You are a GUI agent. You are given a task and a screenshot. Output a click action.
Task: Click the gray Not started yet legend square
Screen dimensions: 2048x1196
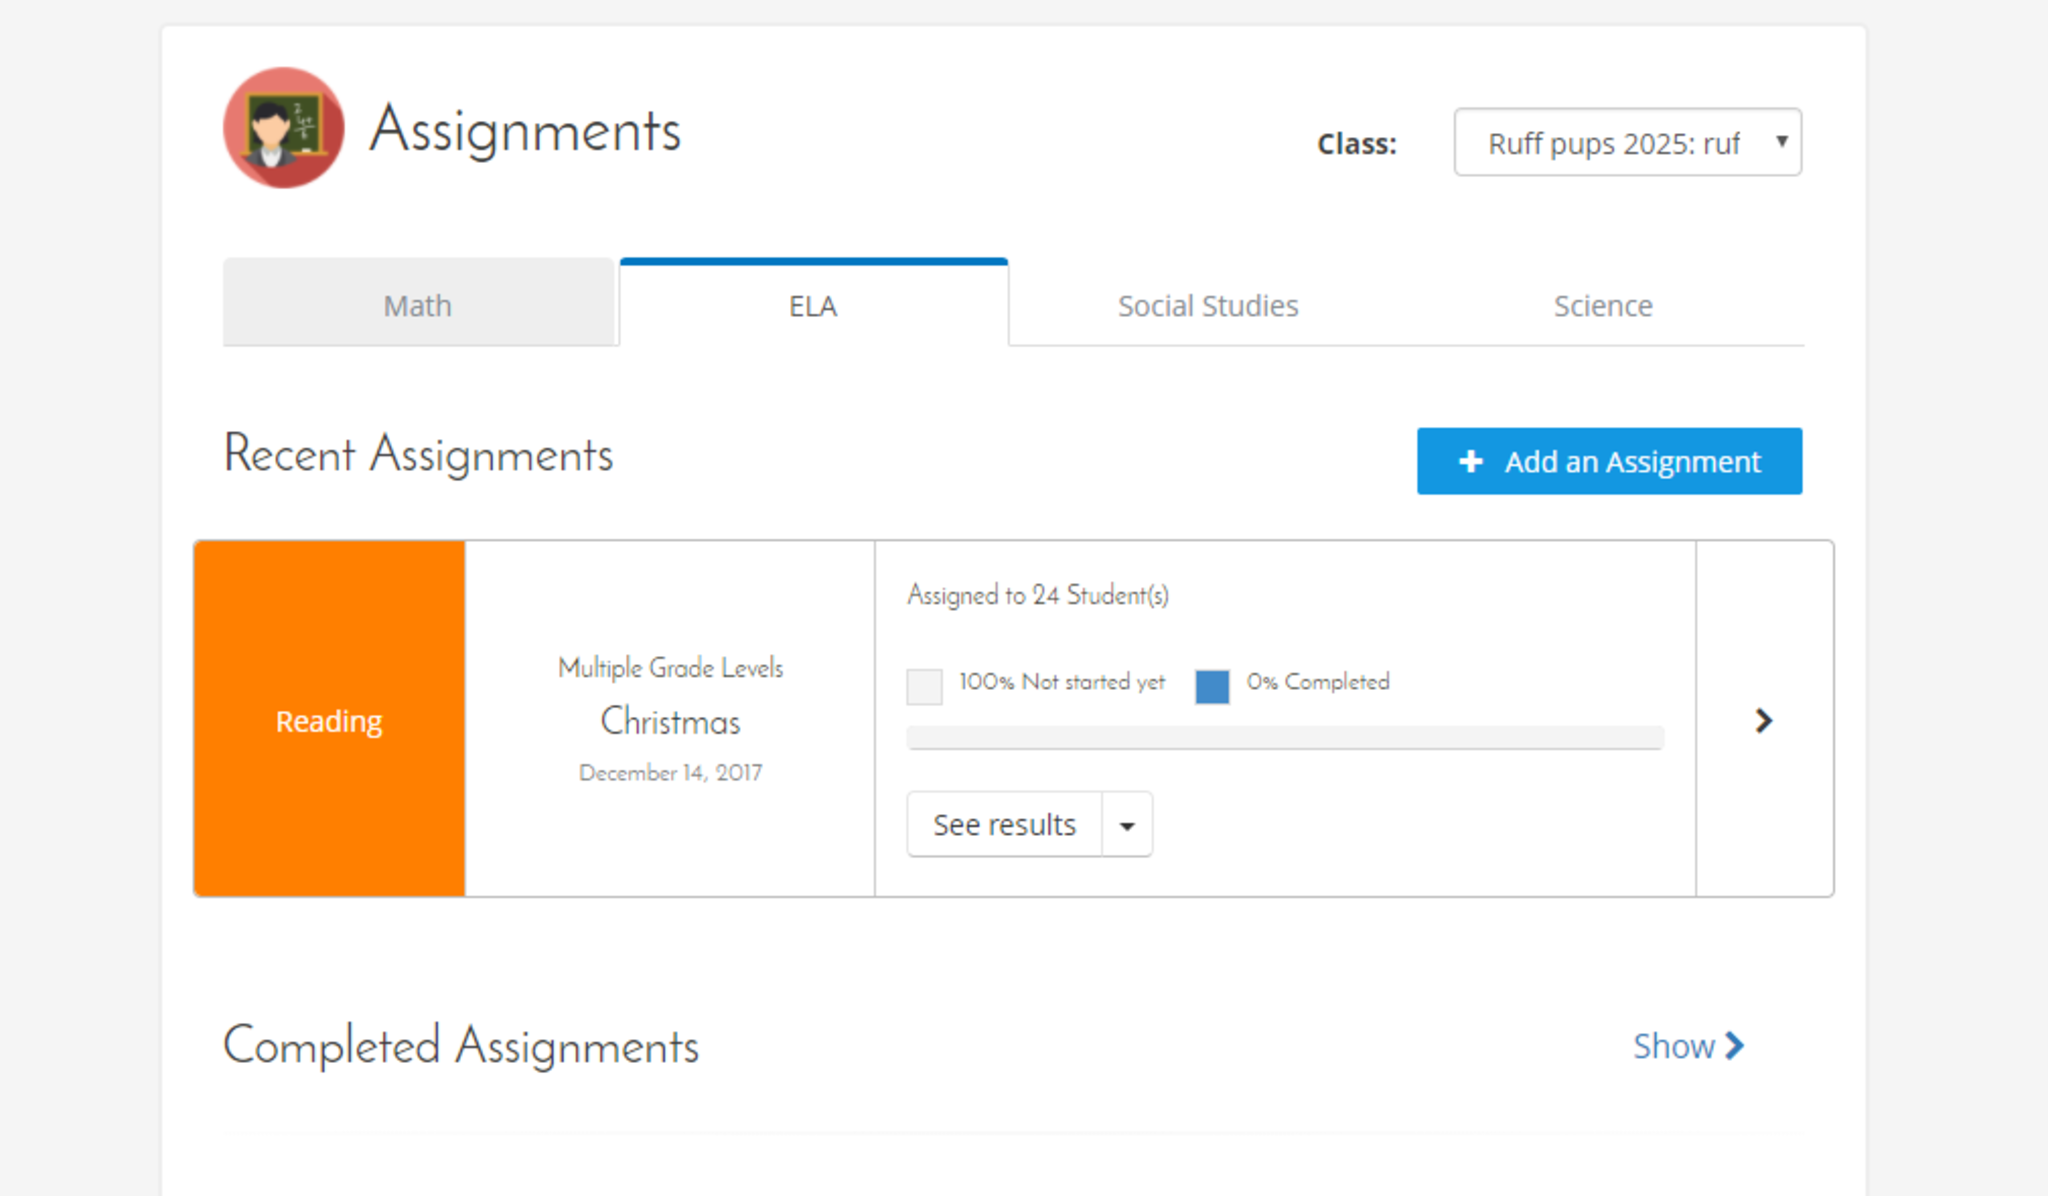924,686
